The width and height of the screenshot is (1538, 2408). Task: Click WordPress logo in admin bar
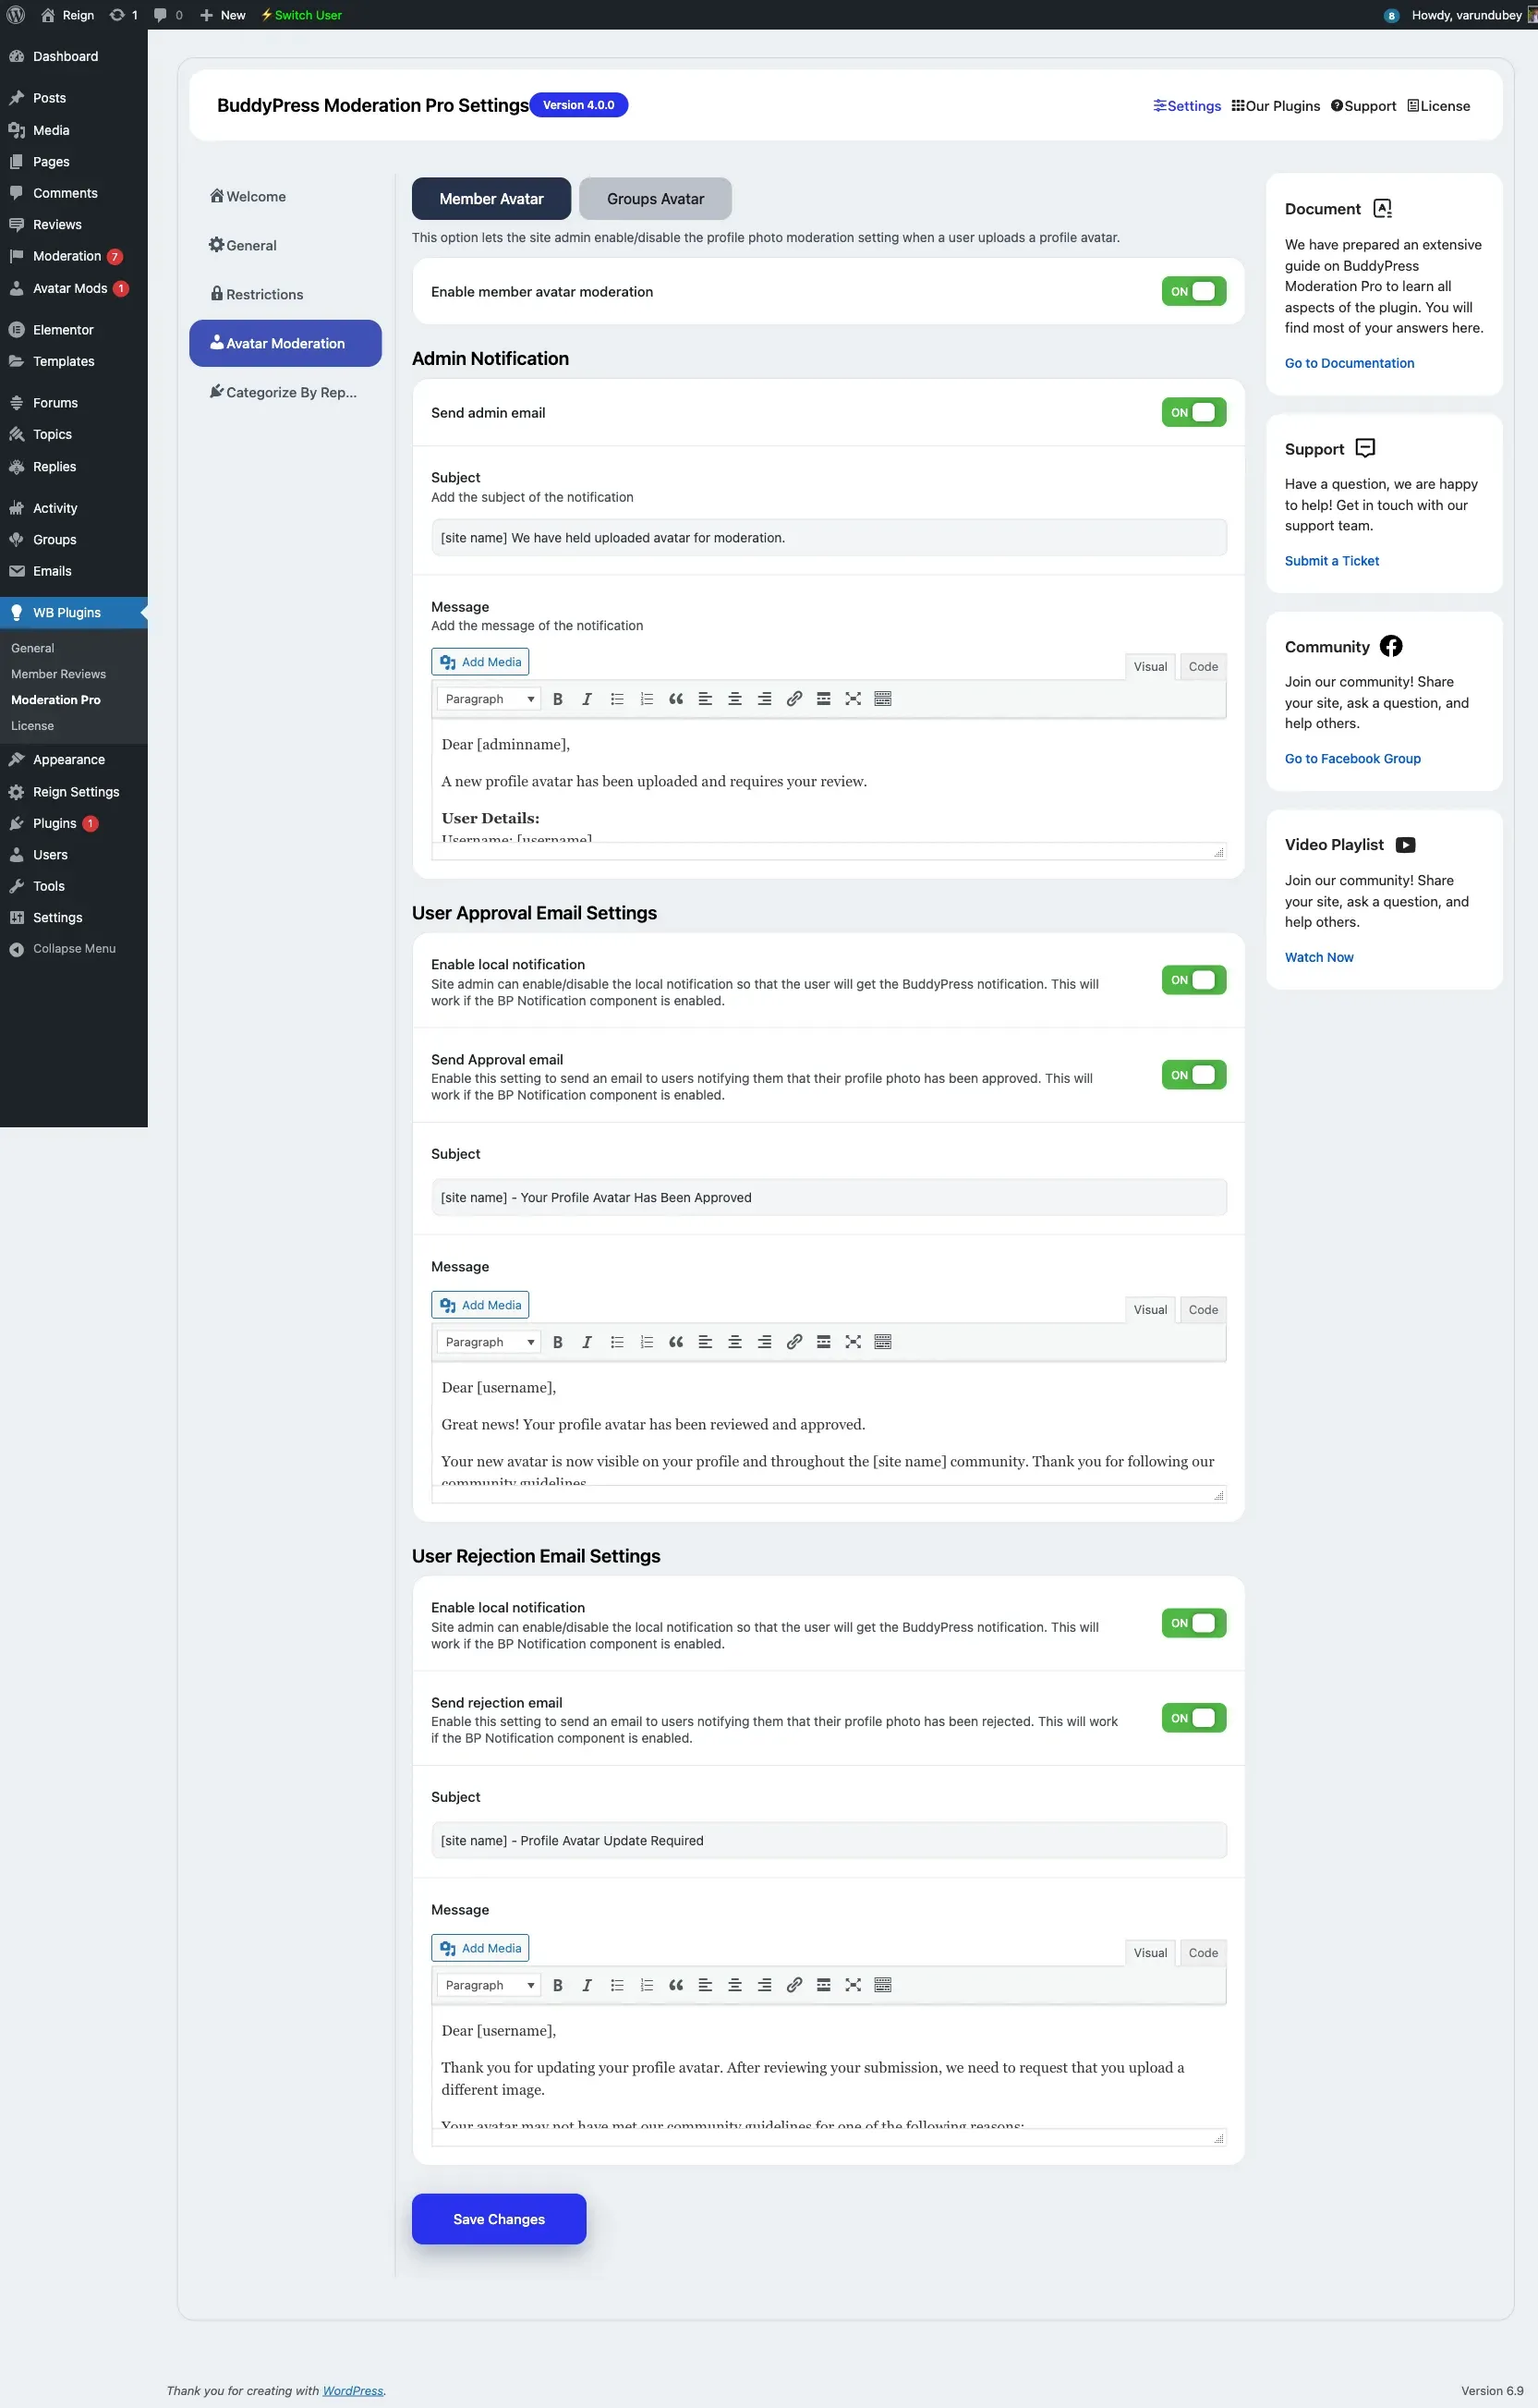(16, 15)
